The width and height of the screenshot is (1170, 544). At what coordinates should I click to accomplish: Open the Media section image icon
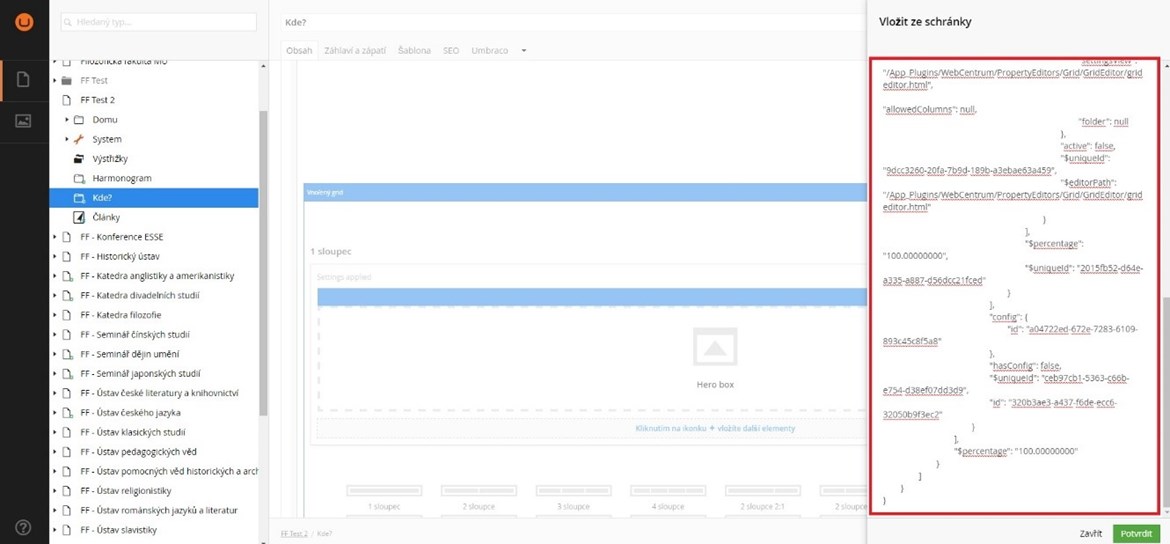tap(24, 121)
